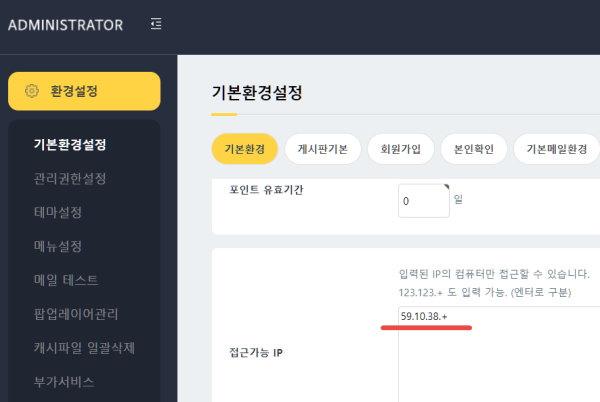Open the 메일 테스트 page
600x402 pixels.
pos(66,280)
